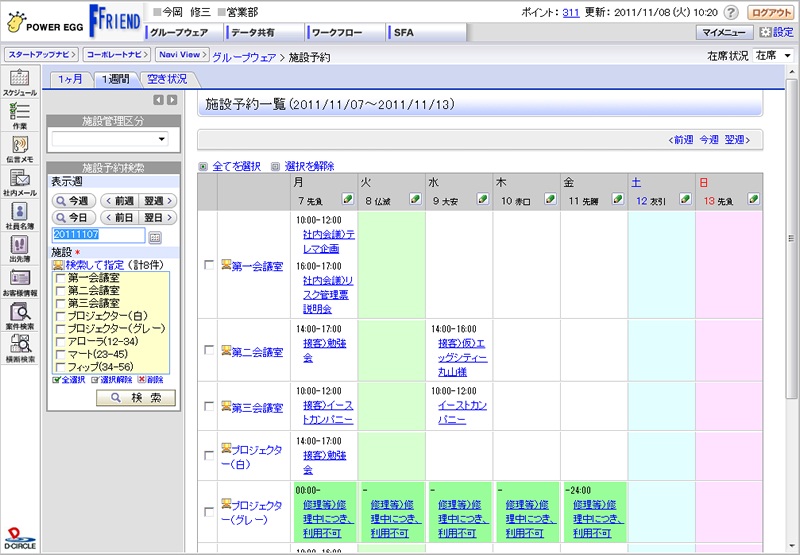Open the 作業 task list icon
800x555 pixels.
coord(19,116)
